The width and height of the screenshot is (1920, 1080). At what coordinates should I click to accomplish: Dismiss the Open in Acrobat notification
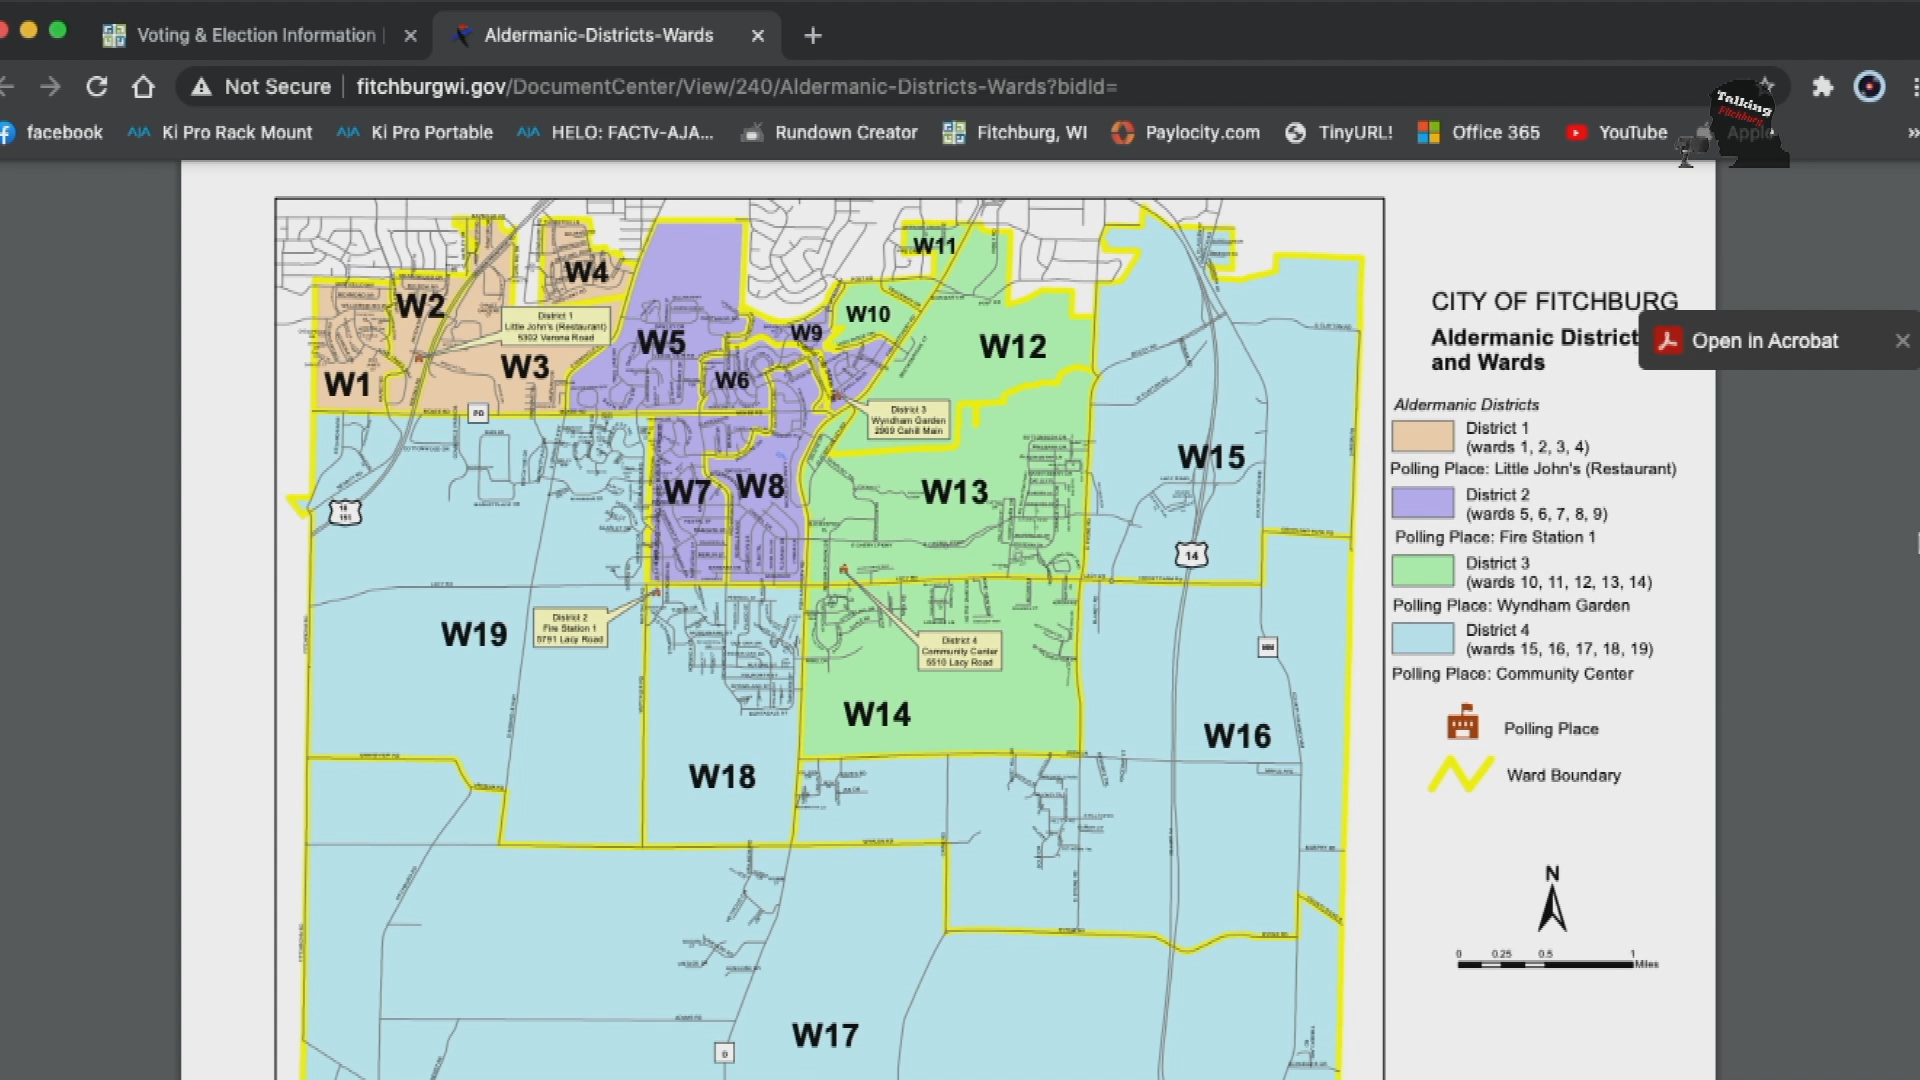1904,340
